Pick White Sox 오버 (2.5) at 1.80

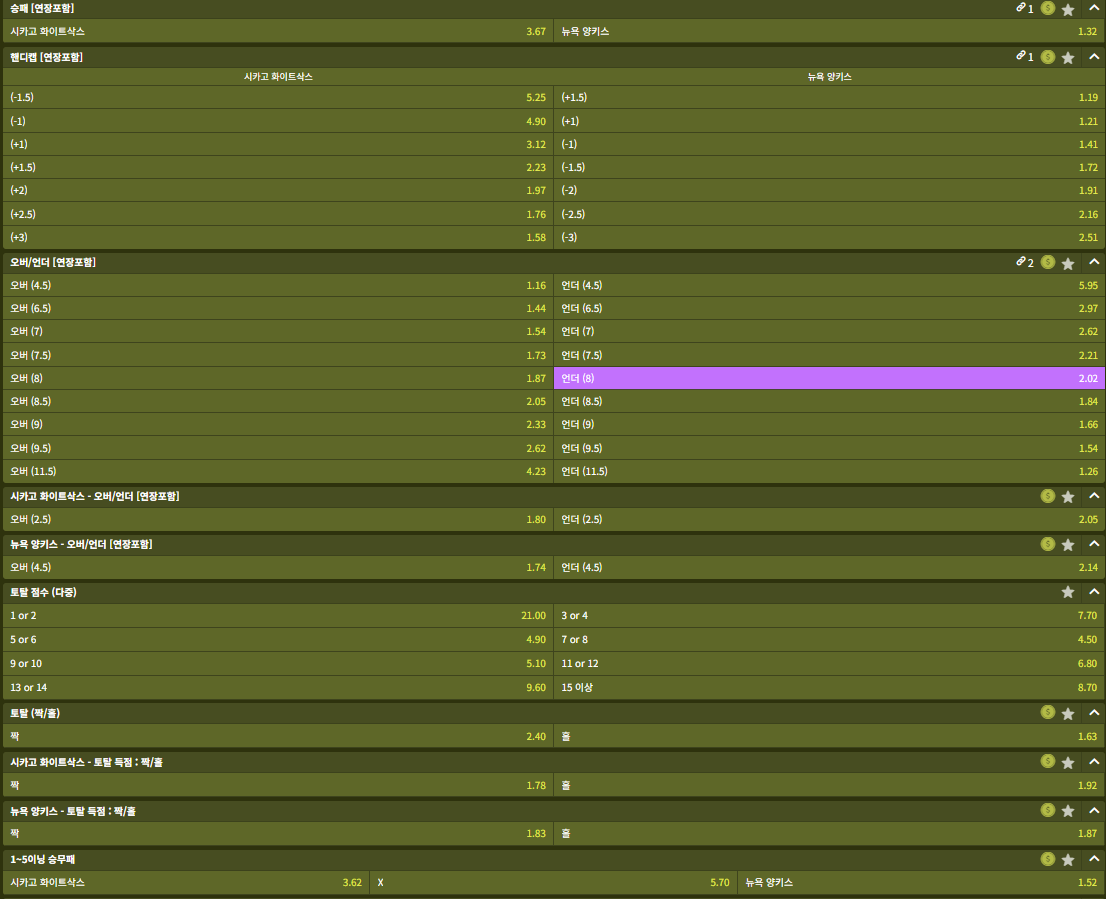pos(278,519)
